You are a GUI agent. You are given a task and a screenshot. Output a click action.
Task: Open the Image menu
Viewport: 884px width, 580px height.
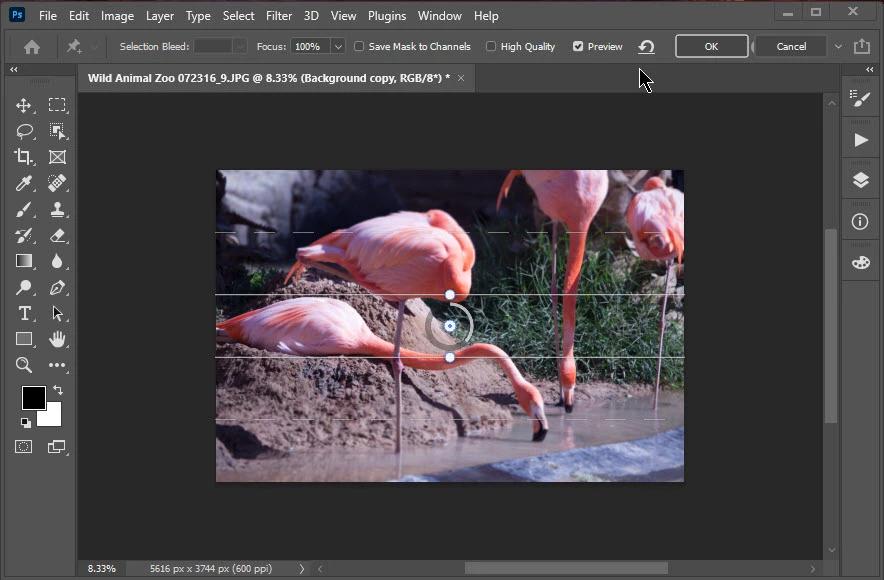(x=117, y=16)
